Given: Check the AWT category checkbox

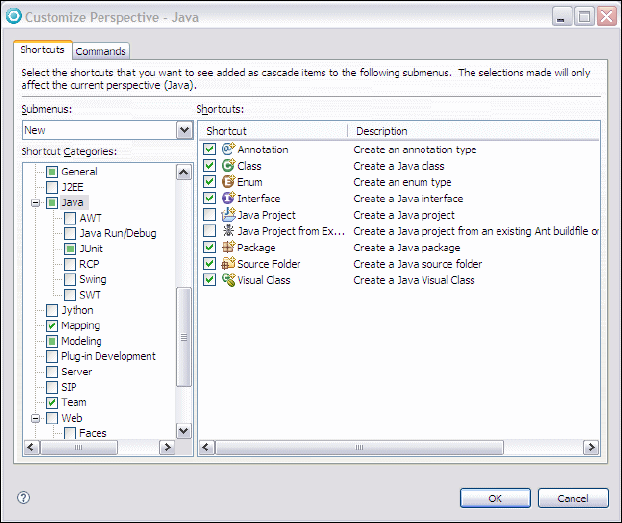Looking at the screenshot, I should click(x=70, y=218).
